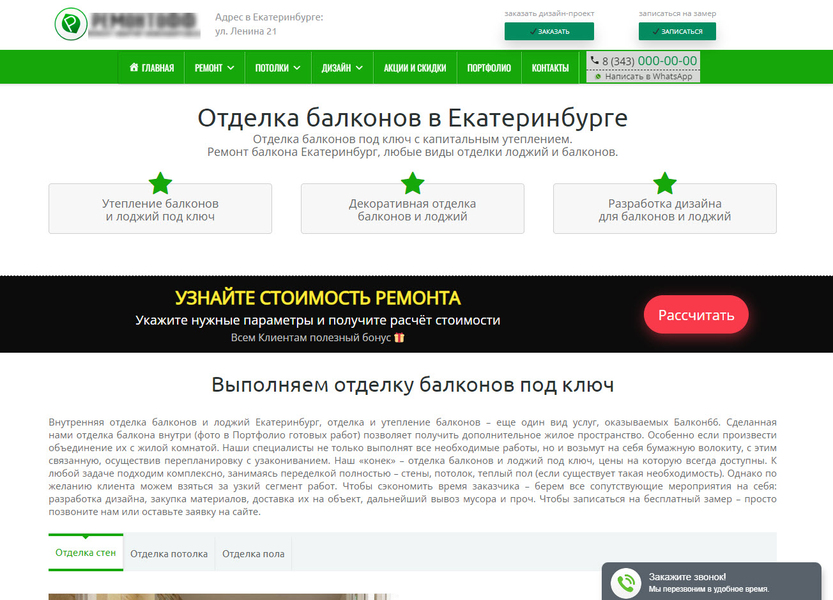Click the заказать дизайн-проект label
Image resolution: width=833 pixels, height=600 pixels.
click(x=549, y=13)
